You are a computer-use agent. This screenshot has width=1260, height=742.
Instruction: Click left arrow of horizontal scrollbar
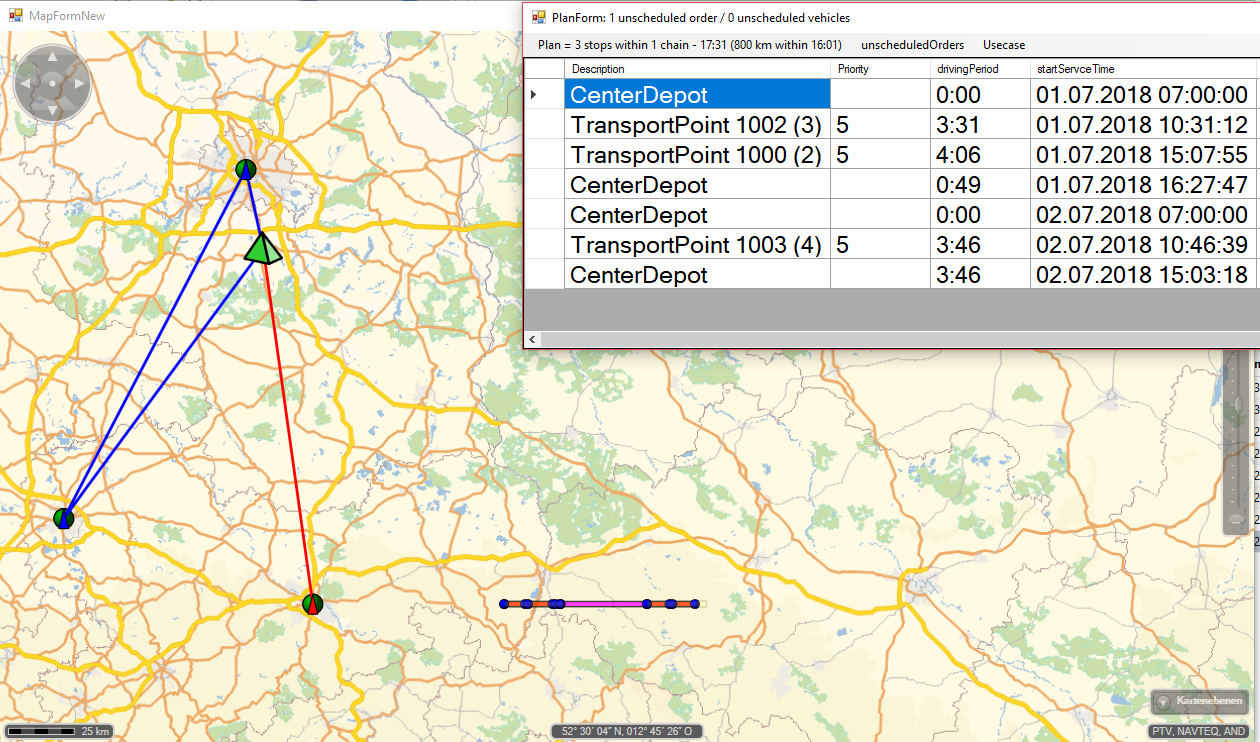[x=533, y=340]
